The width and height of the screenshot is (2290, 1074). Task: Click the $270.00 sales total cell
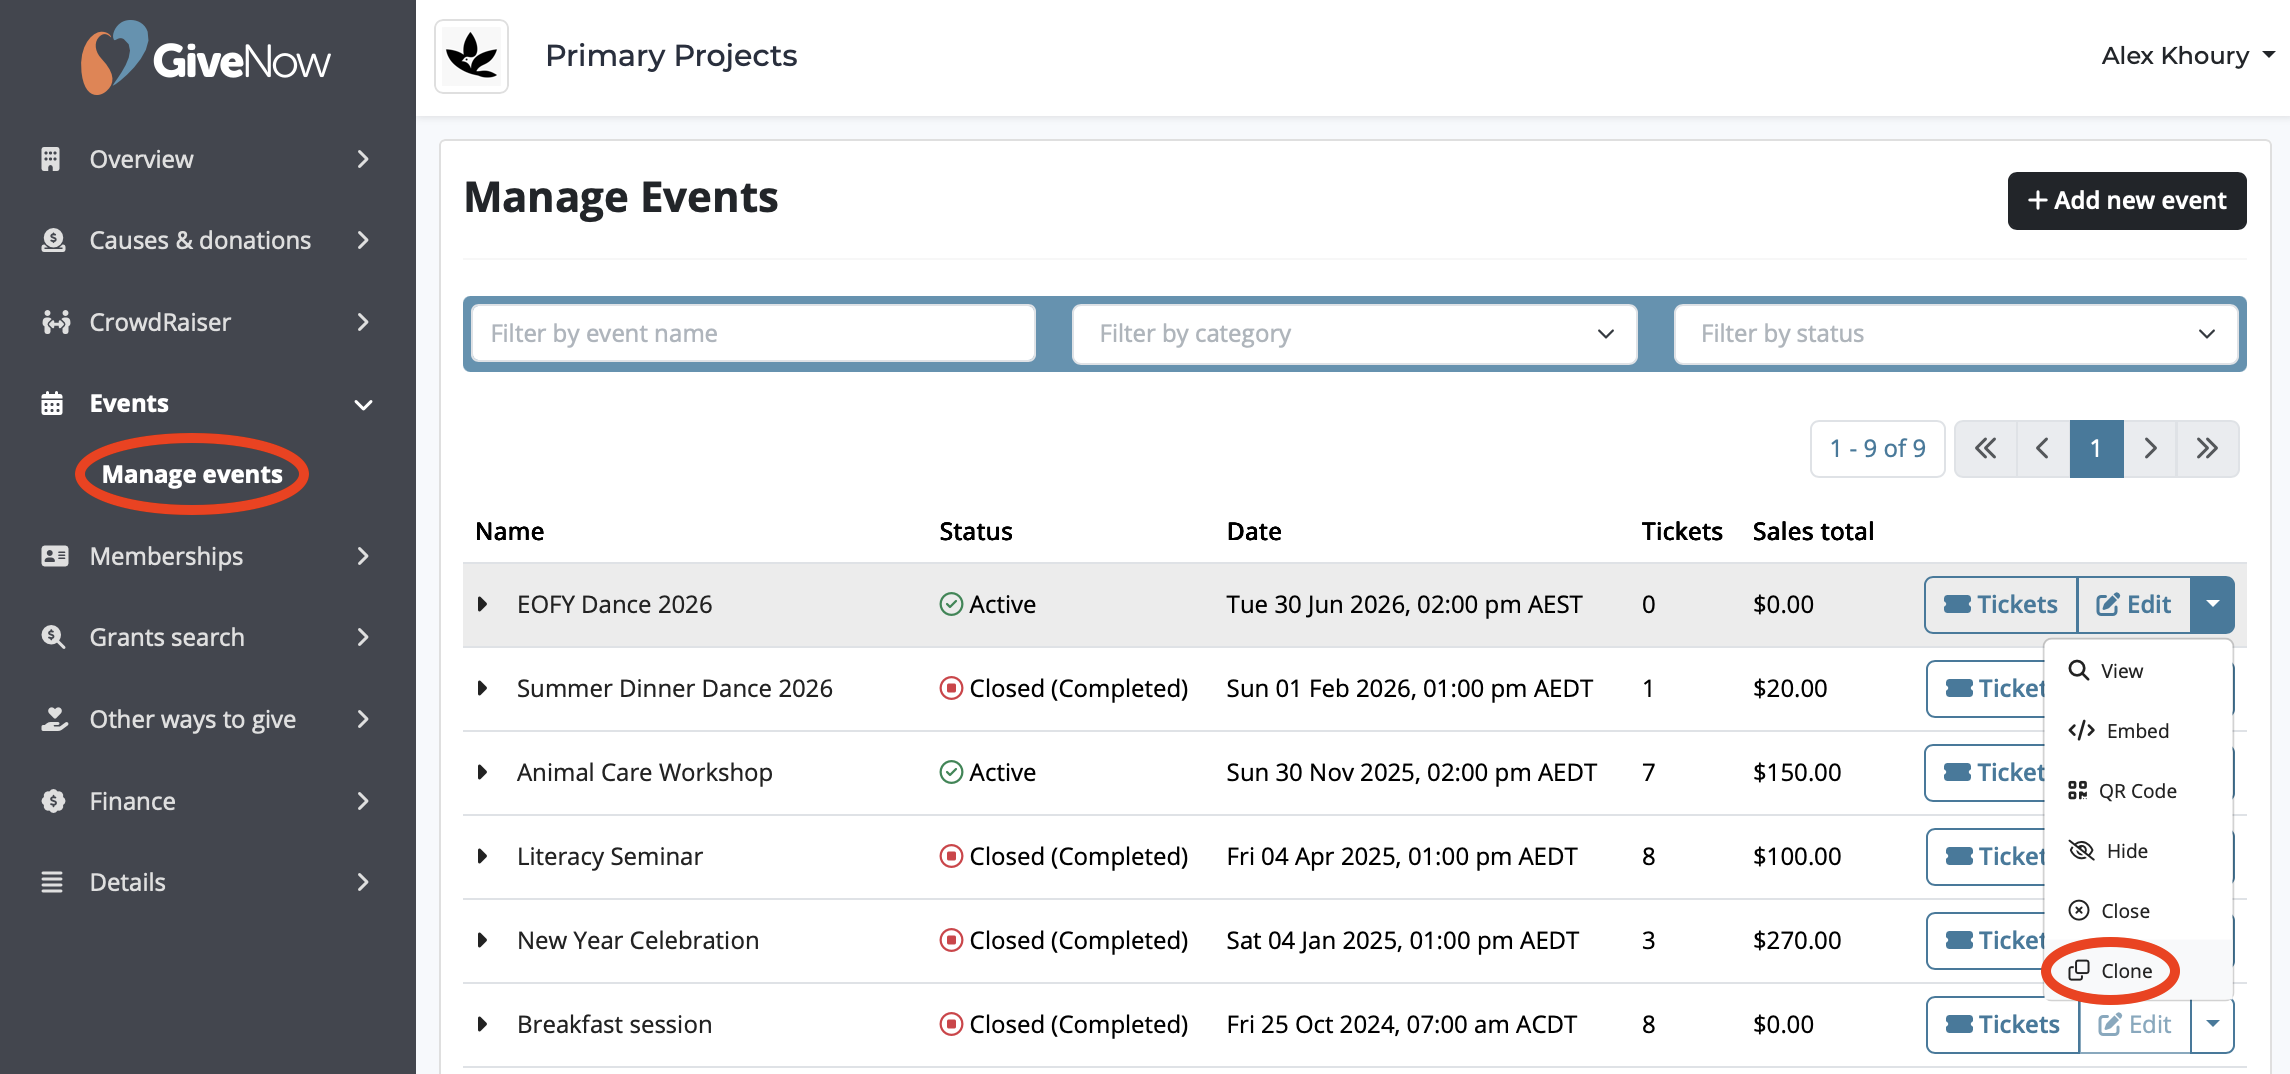click(x=1797, y=940)
